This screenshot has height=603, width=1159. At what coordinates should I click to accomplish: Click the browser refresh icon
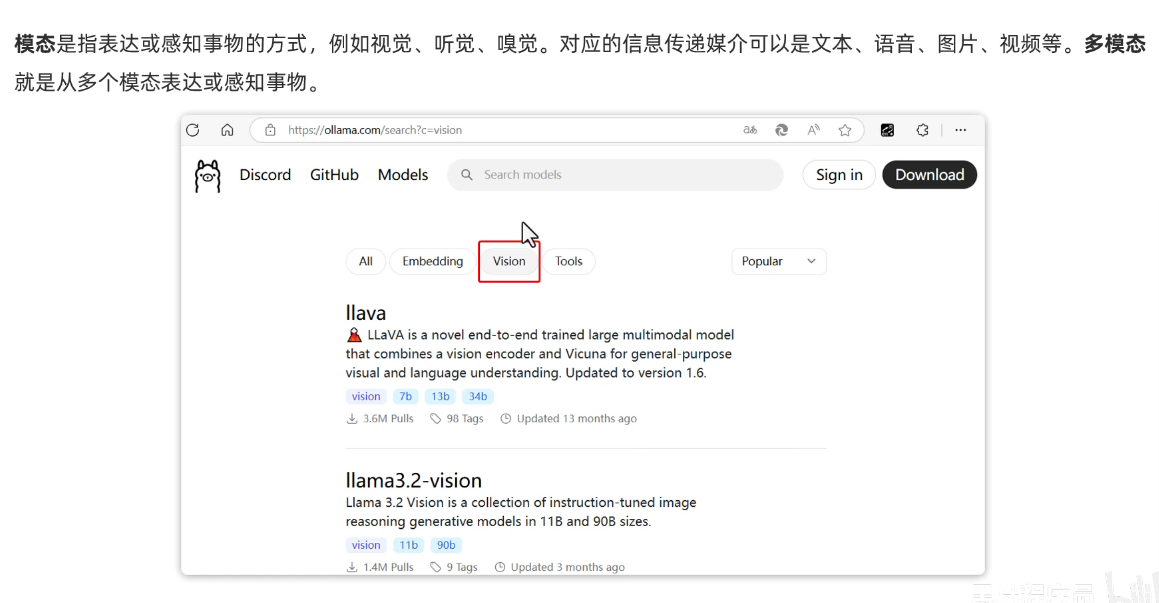click(x=193, y=130)
